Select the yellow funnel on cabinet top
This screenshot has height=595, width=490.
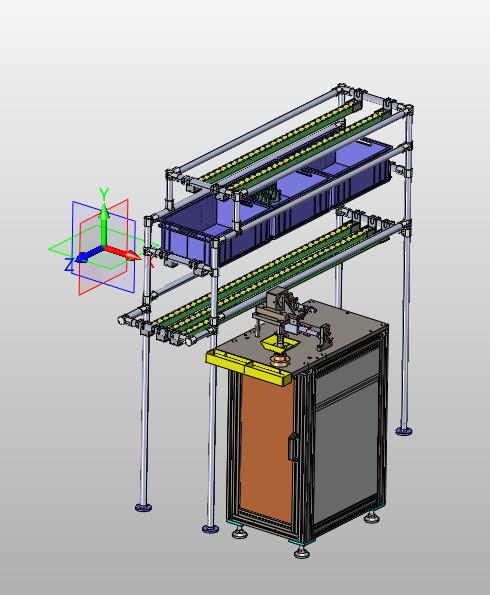pyautogui.click(x=280, y=345)
